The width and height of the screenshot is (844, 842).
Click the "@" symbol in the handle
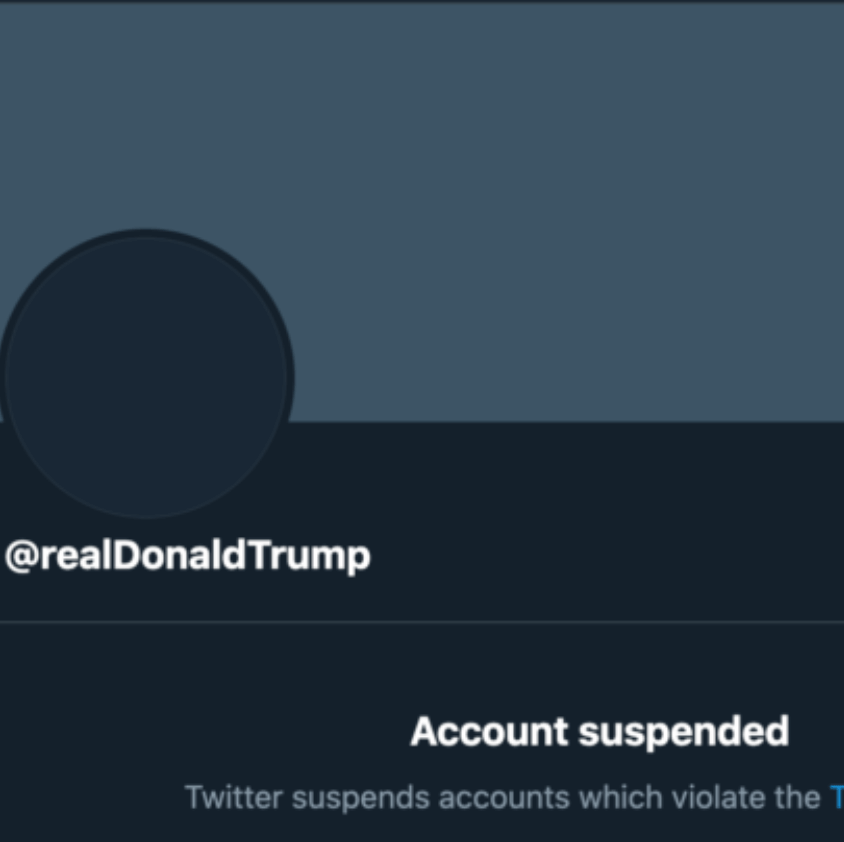(21, 555)
